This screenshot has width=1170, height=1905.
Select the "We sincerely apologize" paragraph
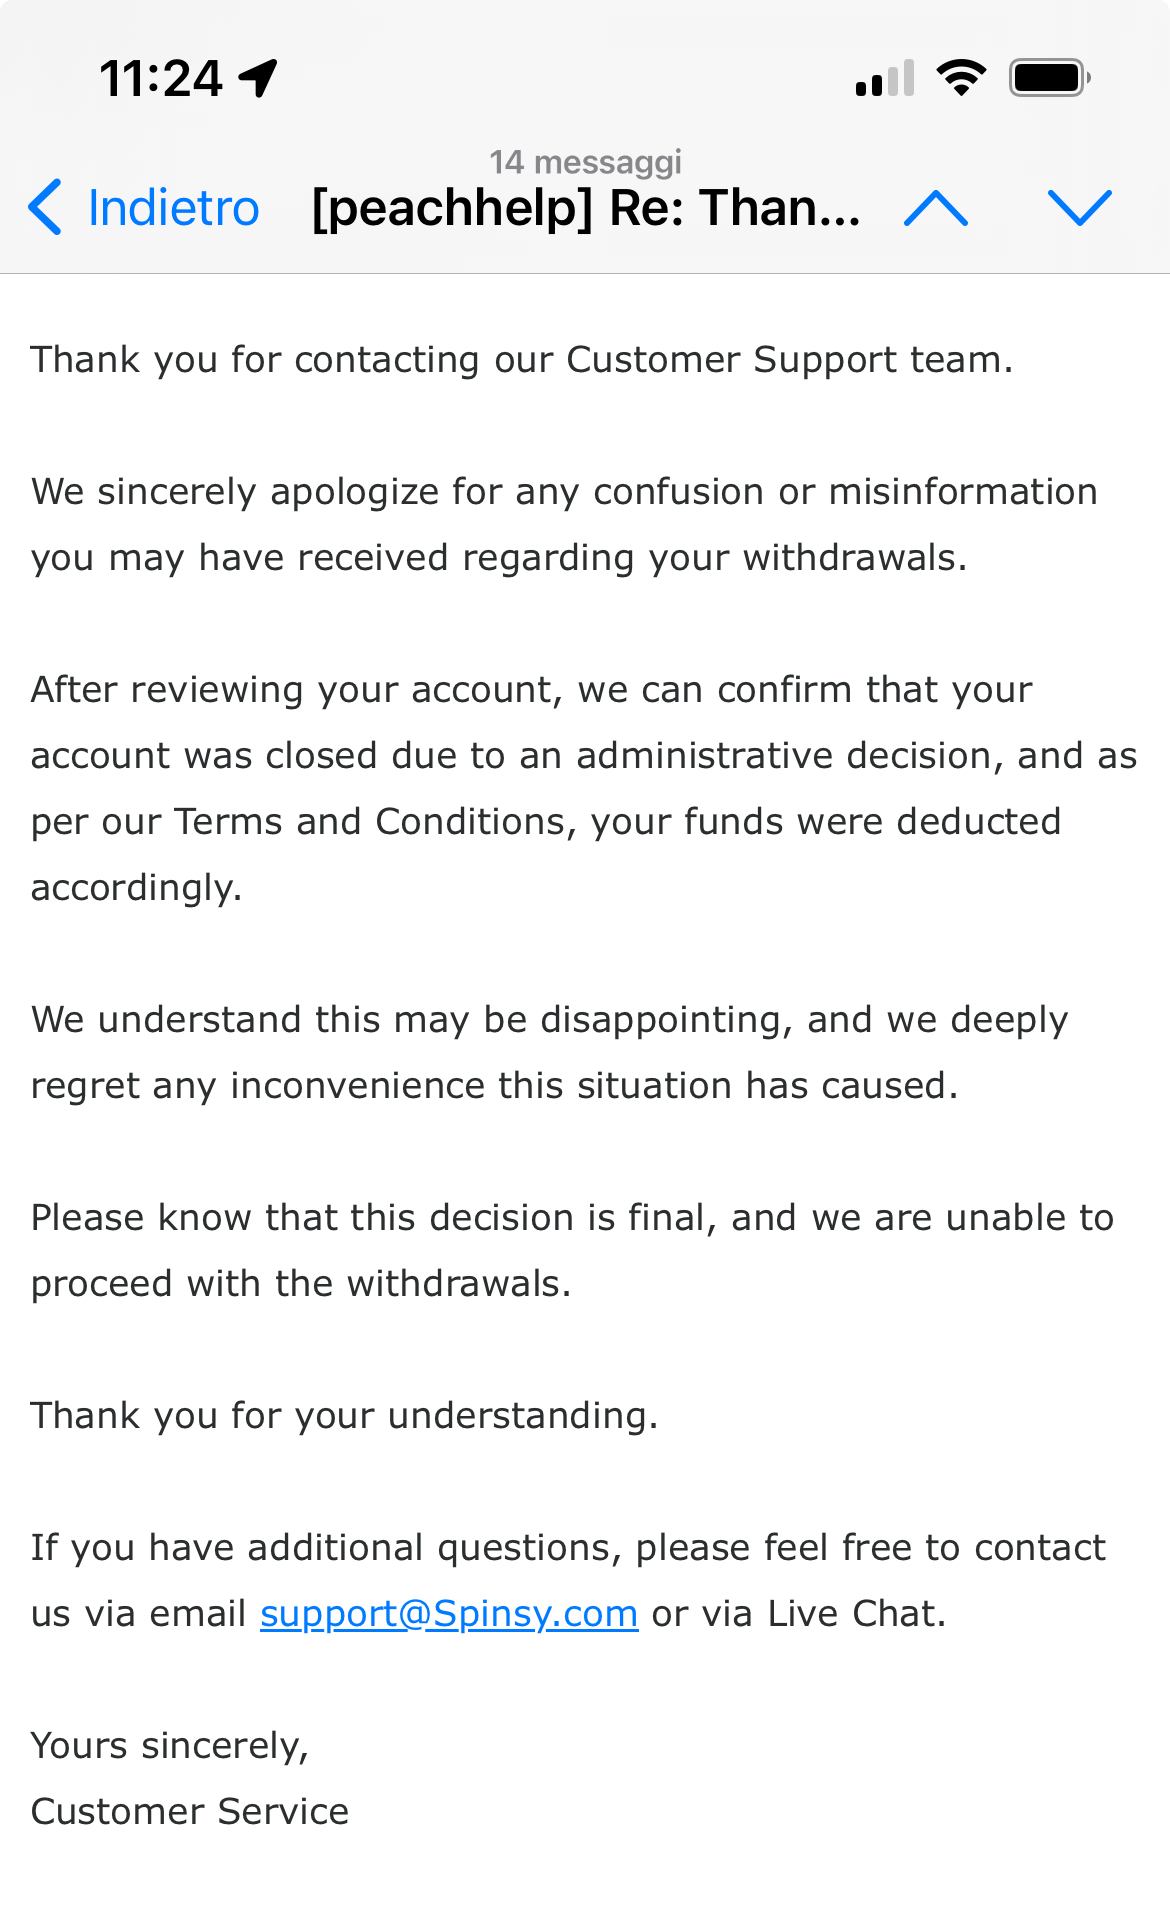[564, 524]
